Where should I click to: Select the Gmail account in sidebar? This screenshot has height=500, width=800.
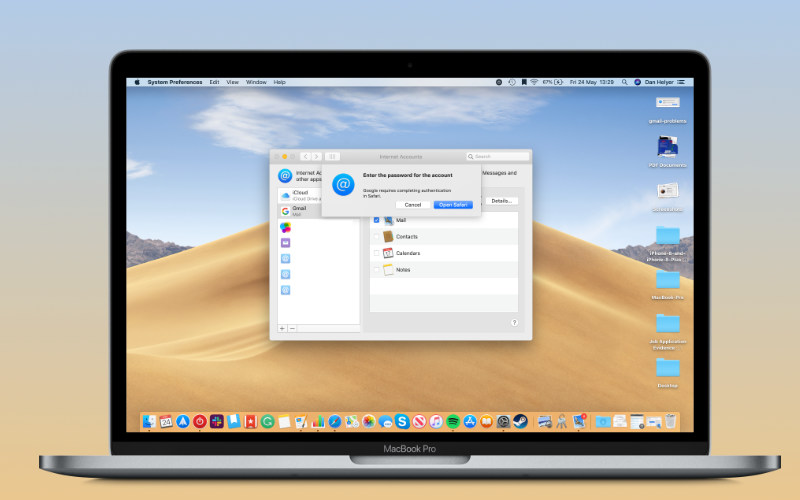click(x=300, y=211)
